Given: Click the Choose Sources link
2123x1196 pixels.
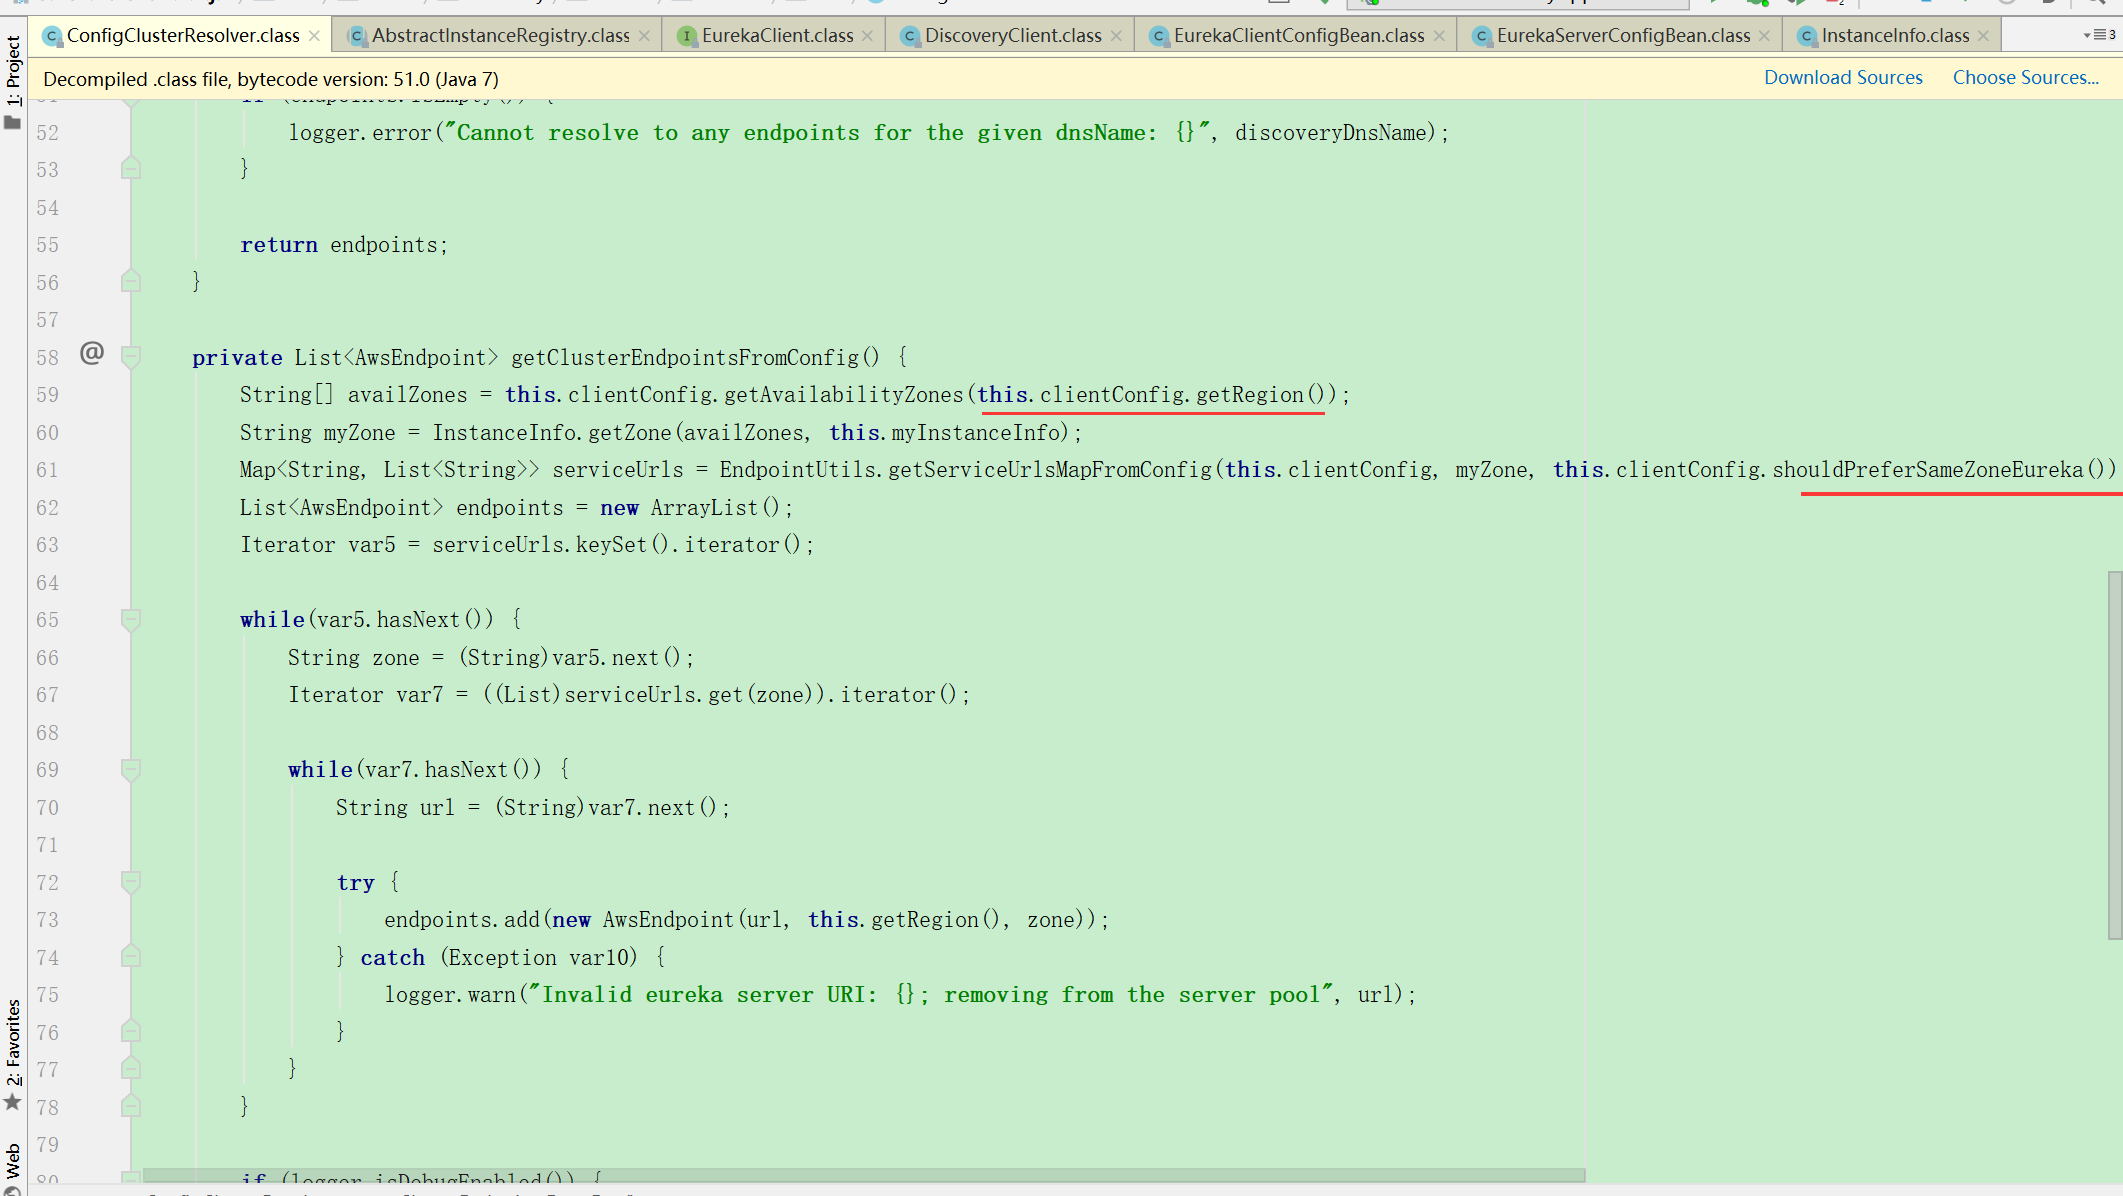Looking at the screenshot, I should coord(2025,78).
